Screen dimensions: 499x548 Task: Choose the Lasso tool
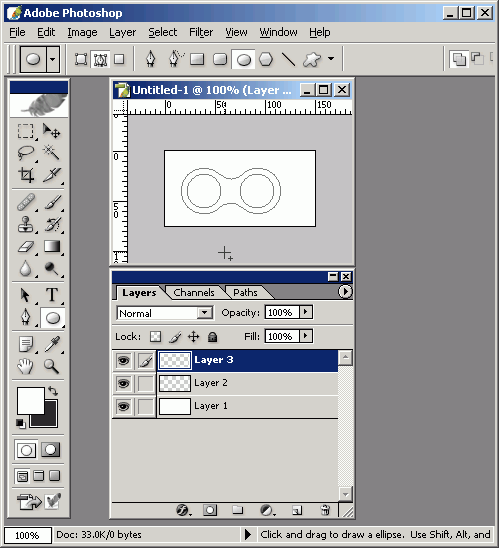26,152
